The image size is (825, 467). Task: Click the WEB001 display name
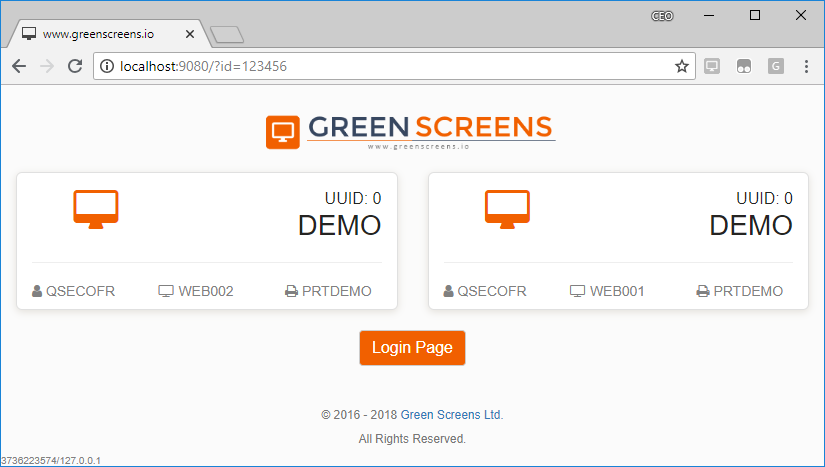(x=617, y=291)
